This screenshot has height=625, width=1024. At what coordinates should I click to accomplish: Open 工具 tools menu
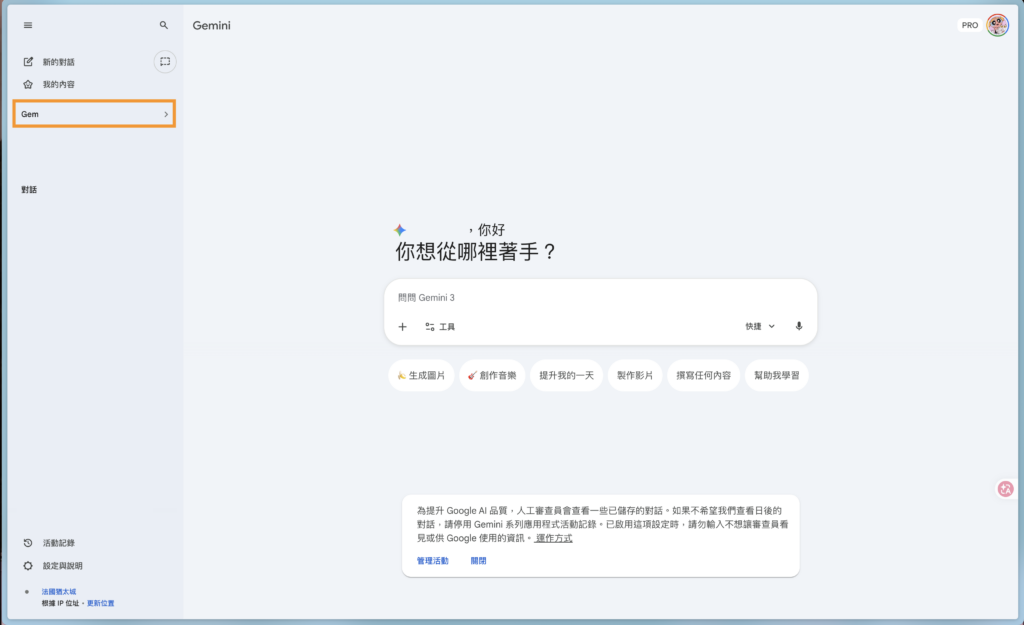click(440, 326)
